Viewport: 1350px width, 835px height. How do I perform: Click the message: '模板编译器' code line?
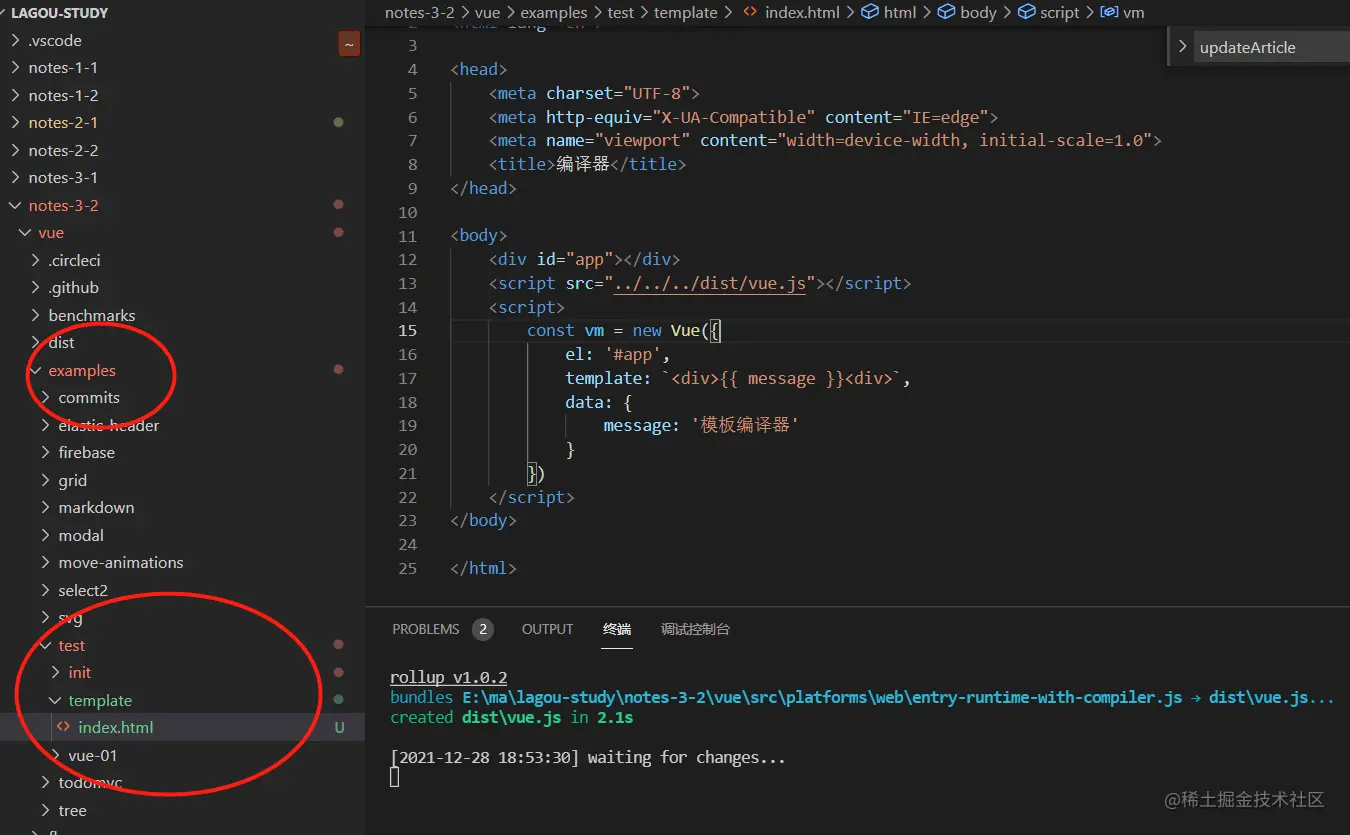(700, 426)
